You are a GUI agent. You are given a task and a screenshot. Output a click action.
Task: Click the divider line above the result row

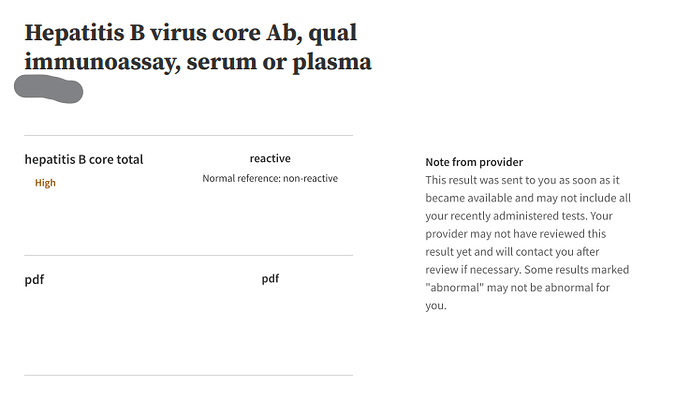(x=188, y=135)
